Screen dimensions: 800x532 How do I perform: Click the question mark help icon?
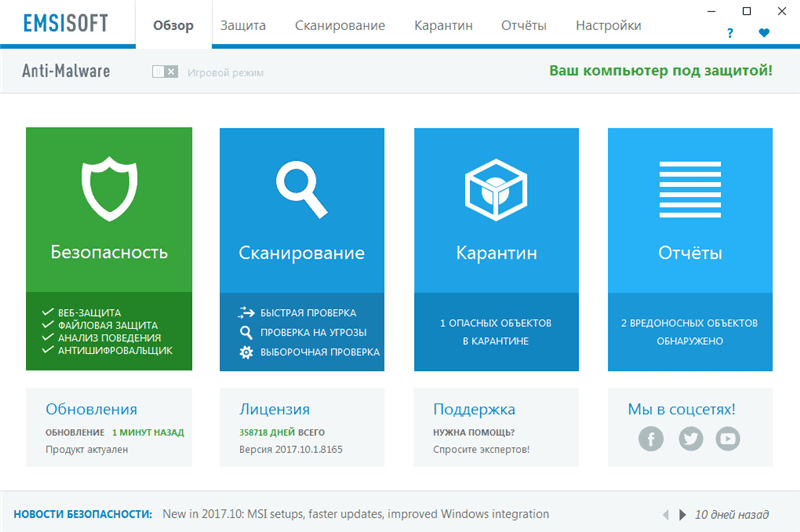pos(730,33)
